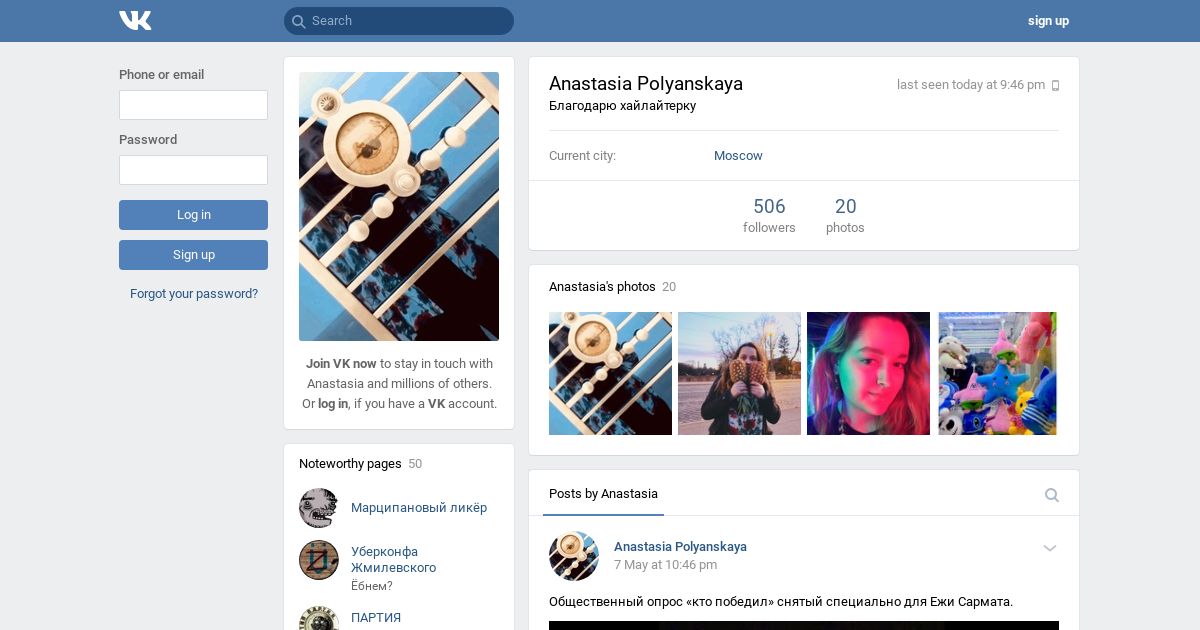
Task: Open Forgot your password link
Action: (194, 294)
